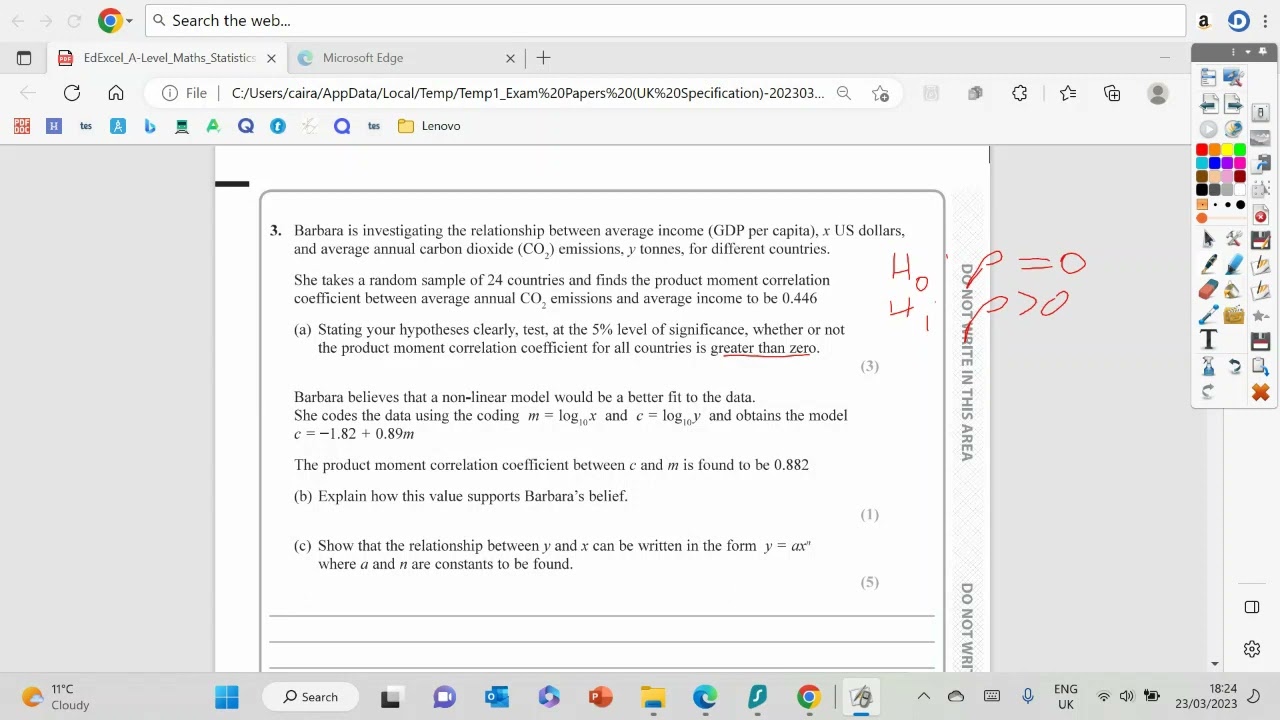Pick the red color swatch
Image resolution: width=1280 pixels, height=720 pixels.
[1202, 149]
